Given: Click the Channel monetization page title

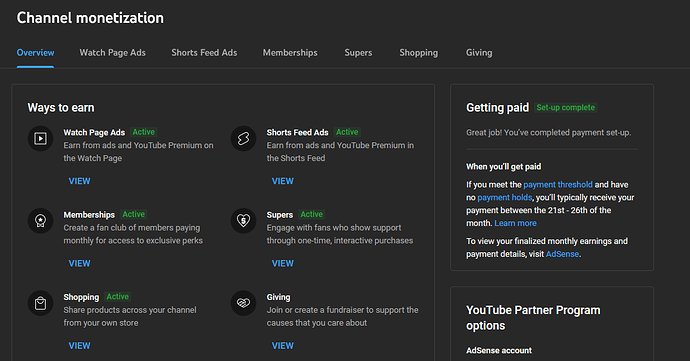Looking at the screenshot, I should click(x=90, y=18).
